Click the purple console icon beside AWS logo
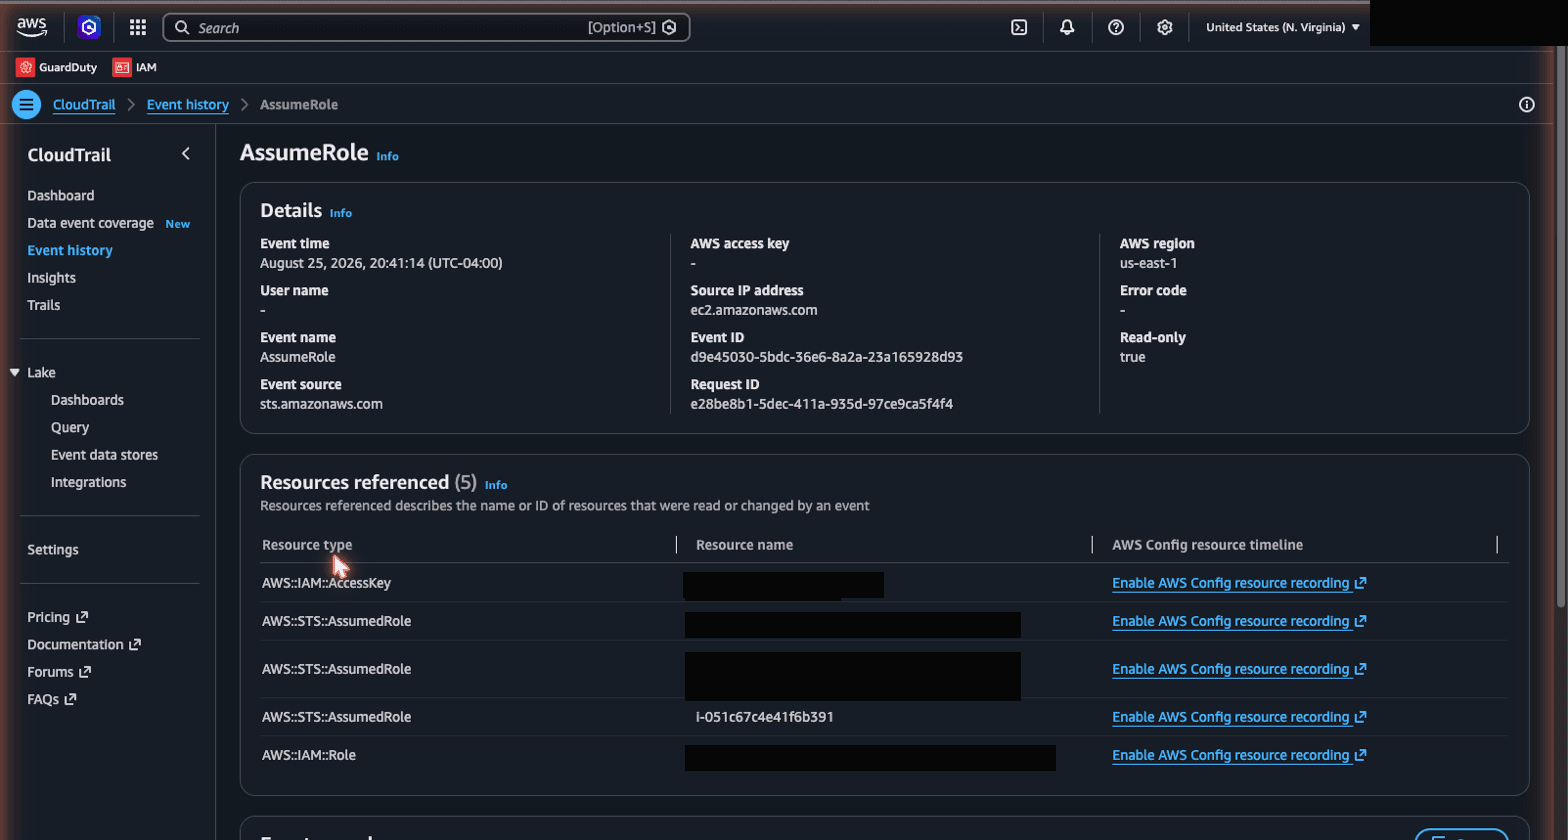1568x840 pixels. tap(89, 27)
